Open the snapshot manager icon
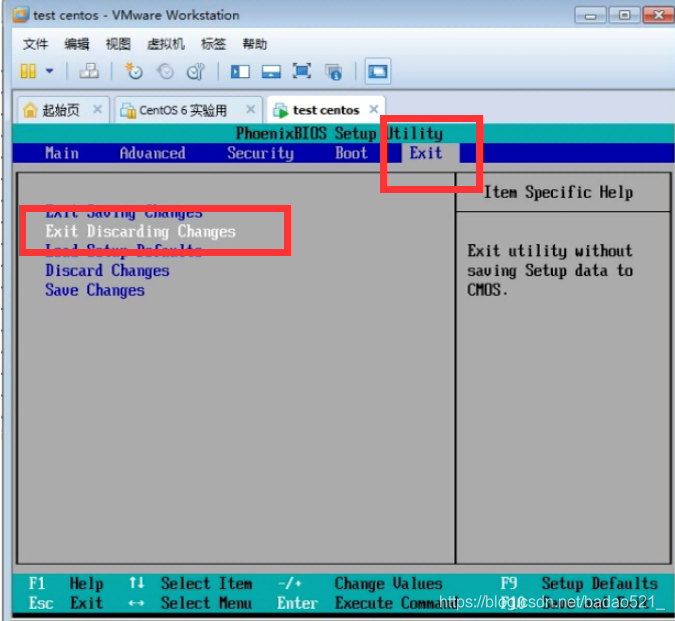 pos(196,71)
